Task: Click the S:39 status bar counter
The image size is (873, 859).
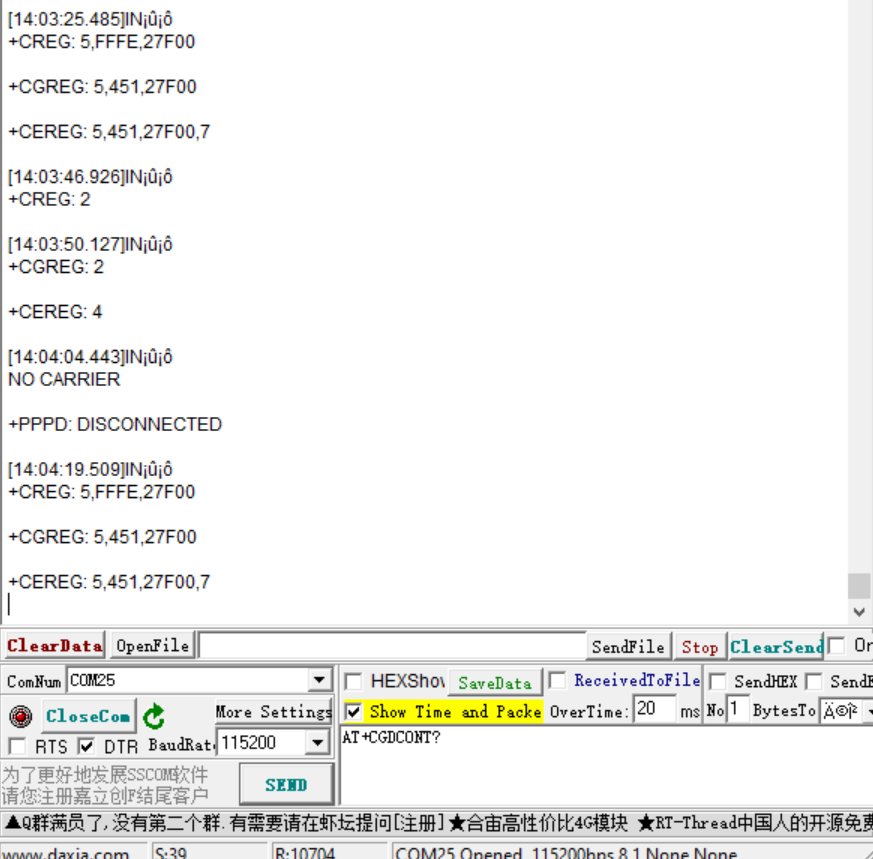Action: tap(209, 852)
